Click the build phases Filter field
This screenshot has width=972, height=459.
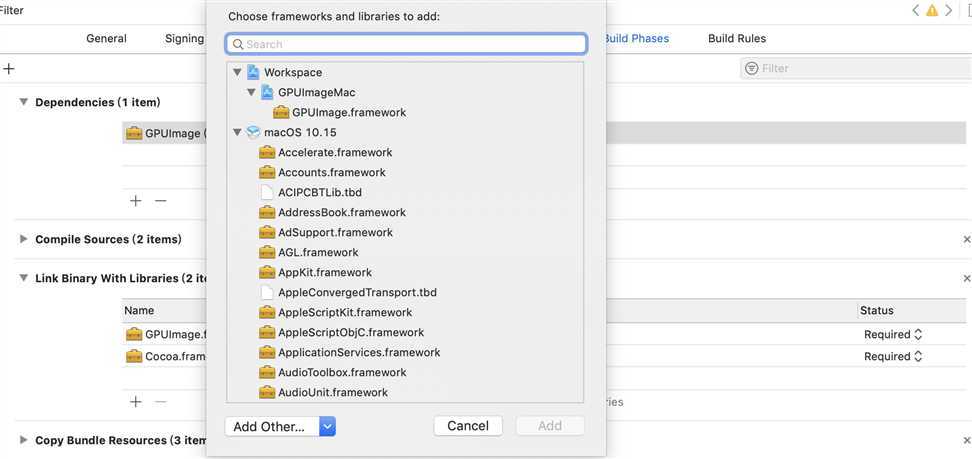click(x=856, y=68)
